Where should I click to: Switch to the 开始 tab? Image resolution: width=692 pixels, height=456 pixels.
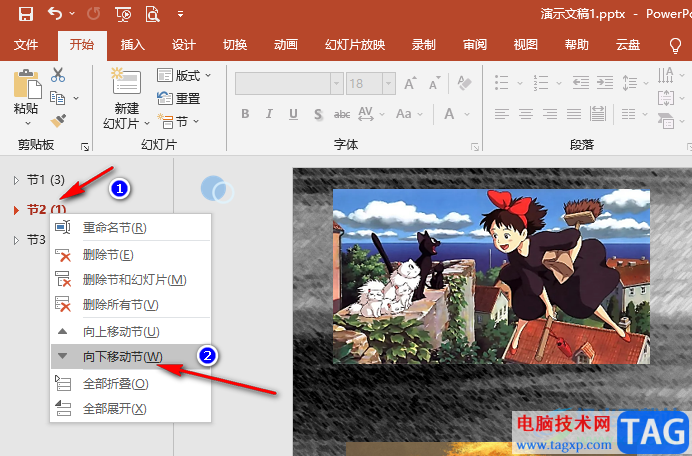coord(82,45)
